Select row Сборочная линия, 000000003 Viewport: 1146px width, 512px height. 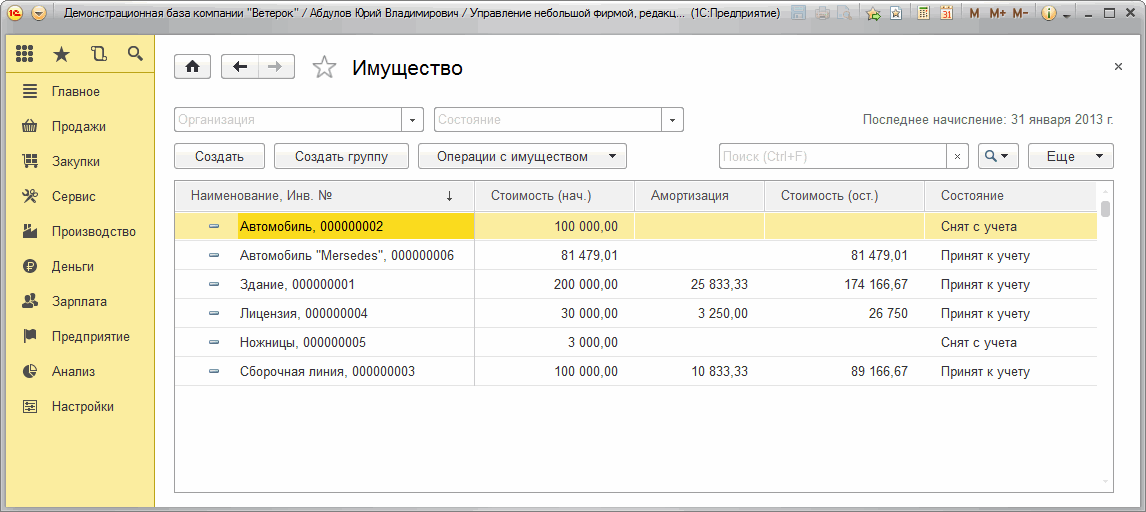[x=636, y=372]
